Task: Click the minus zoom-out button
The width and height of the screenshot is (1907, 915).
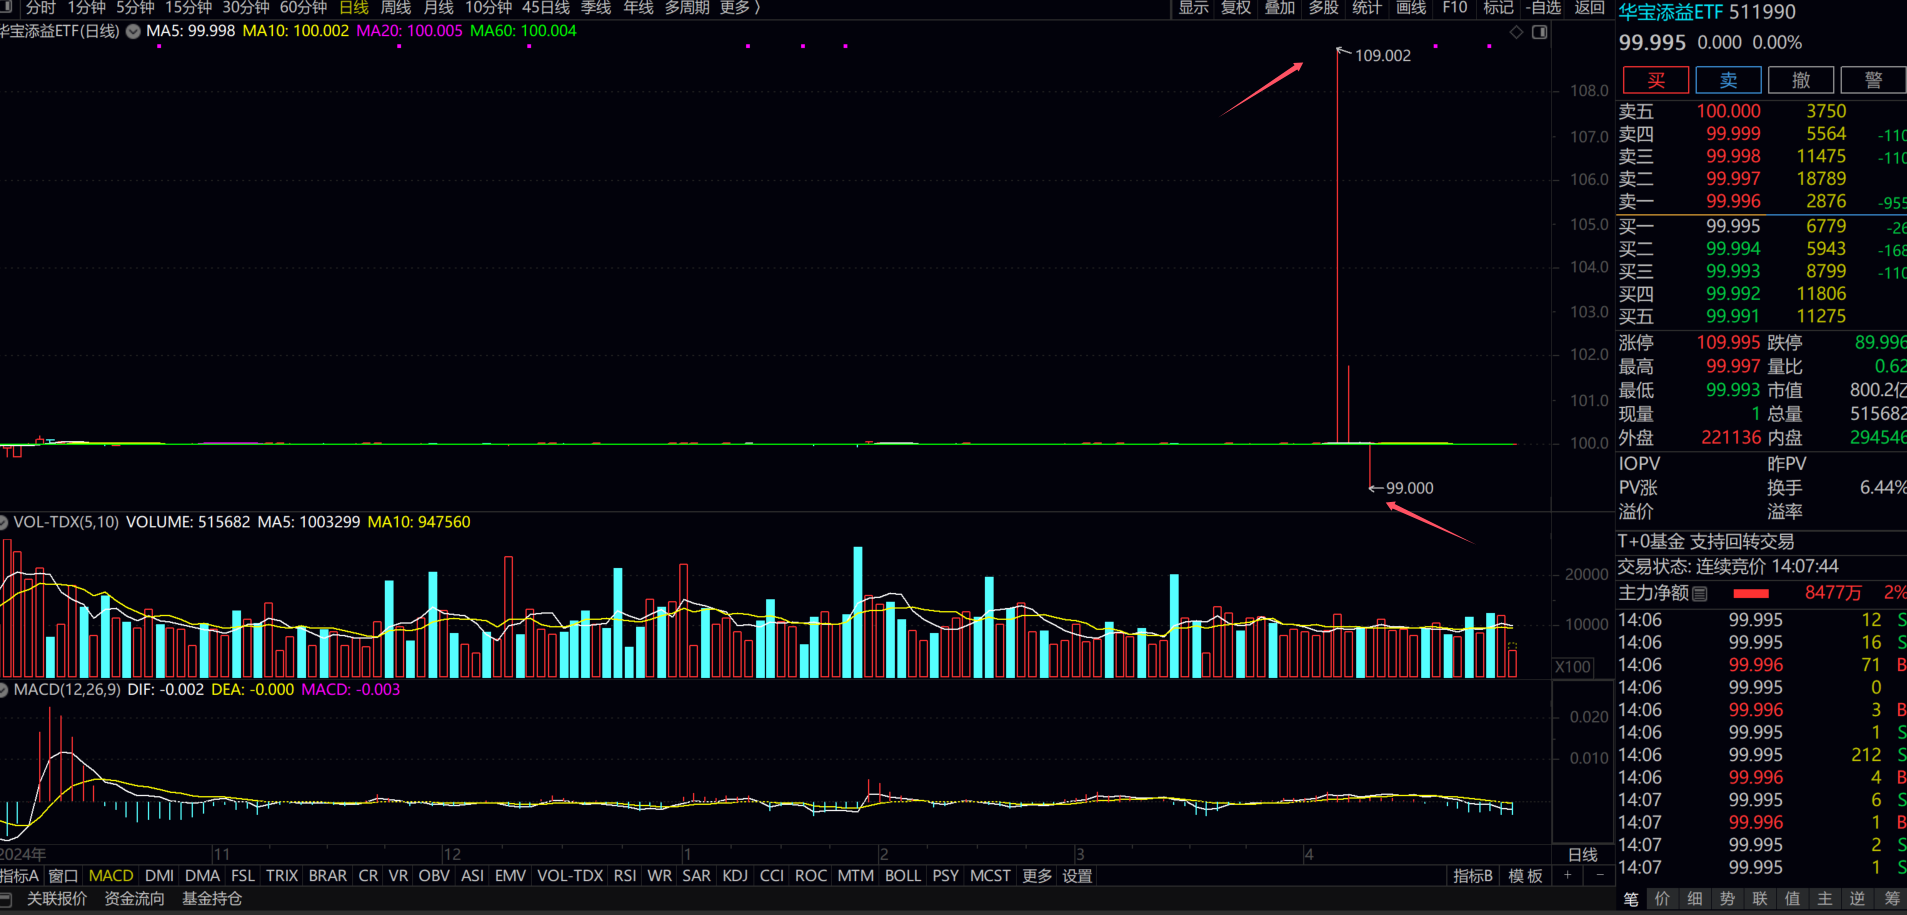Action: point(1599,876)
